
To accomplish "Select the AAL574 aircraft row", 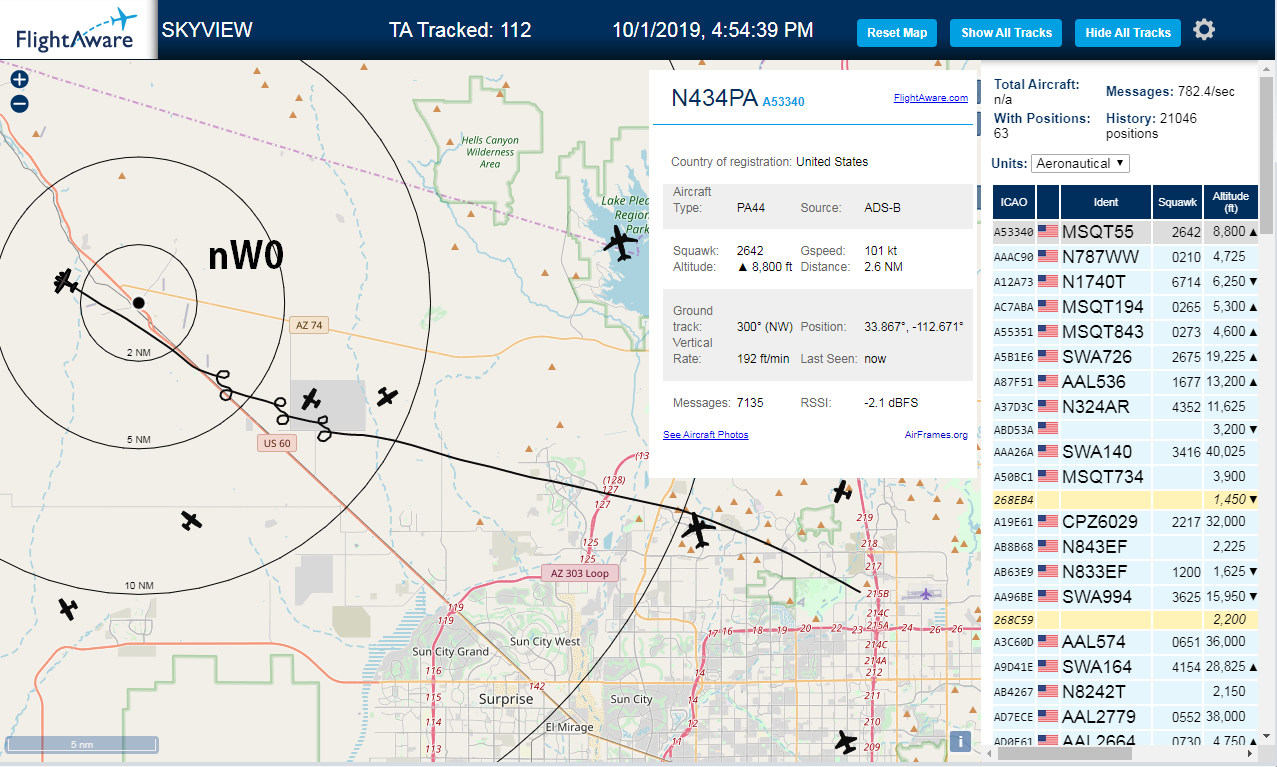I will coord(1126,641).
